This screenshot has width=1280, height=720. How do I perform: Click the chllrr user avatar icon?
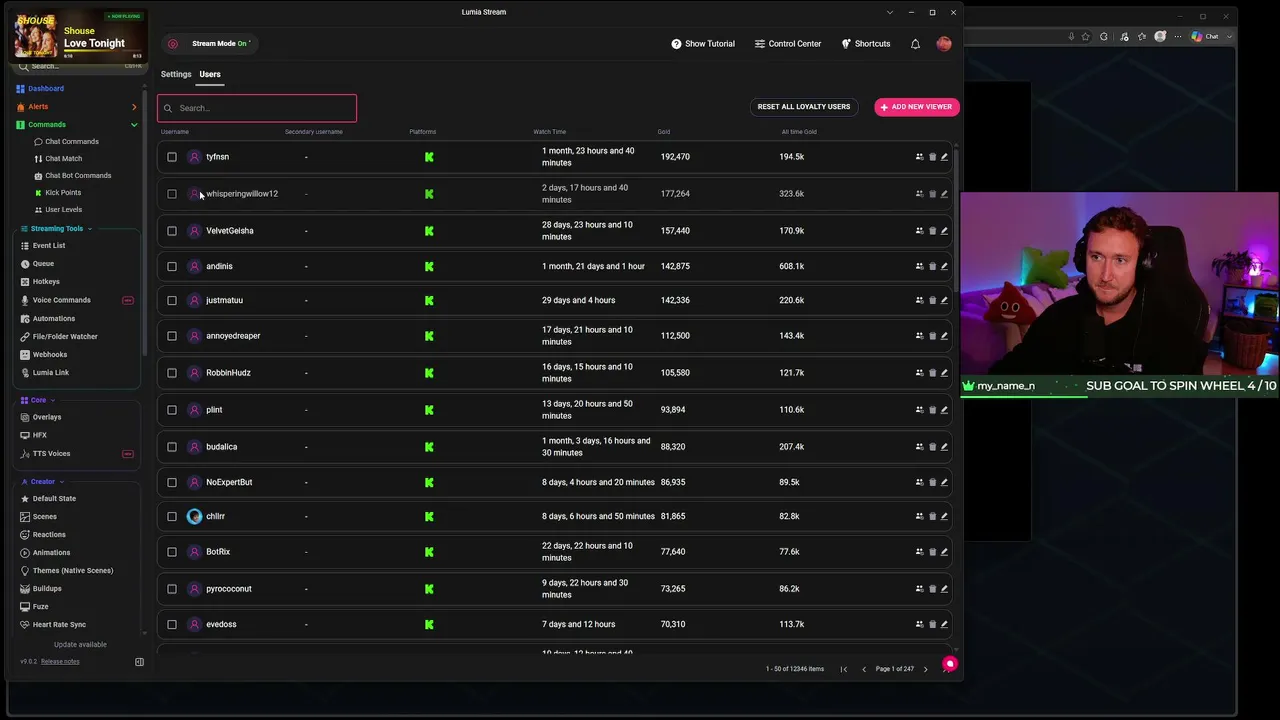194,517
